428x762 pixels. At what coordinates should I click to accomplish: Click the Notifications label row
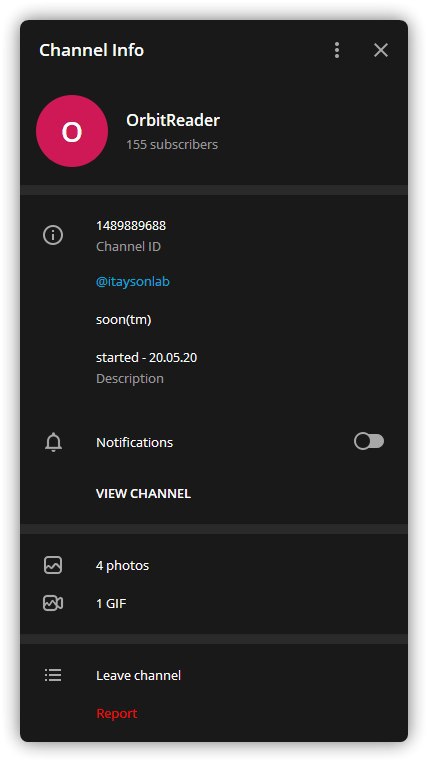tap(214, 442)
